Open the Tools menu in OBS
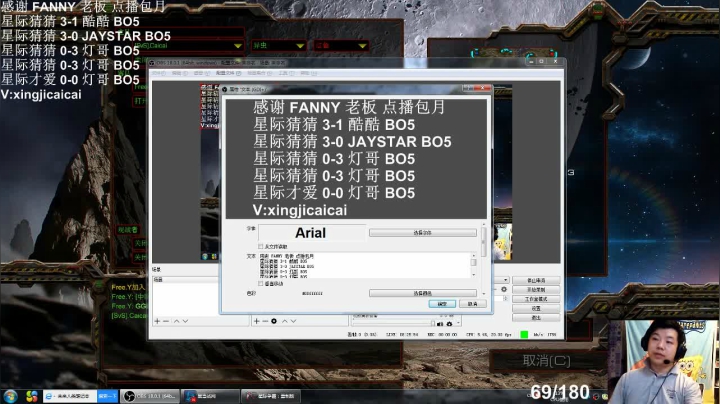720x404 pixels. tap(285, 73)
